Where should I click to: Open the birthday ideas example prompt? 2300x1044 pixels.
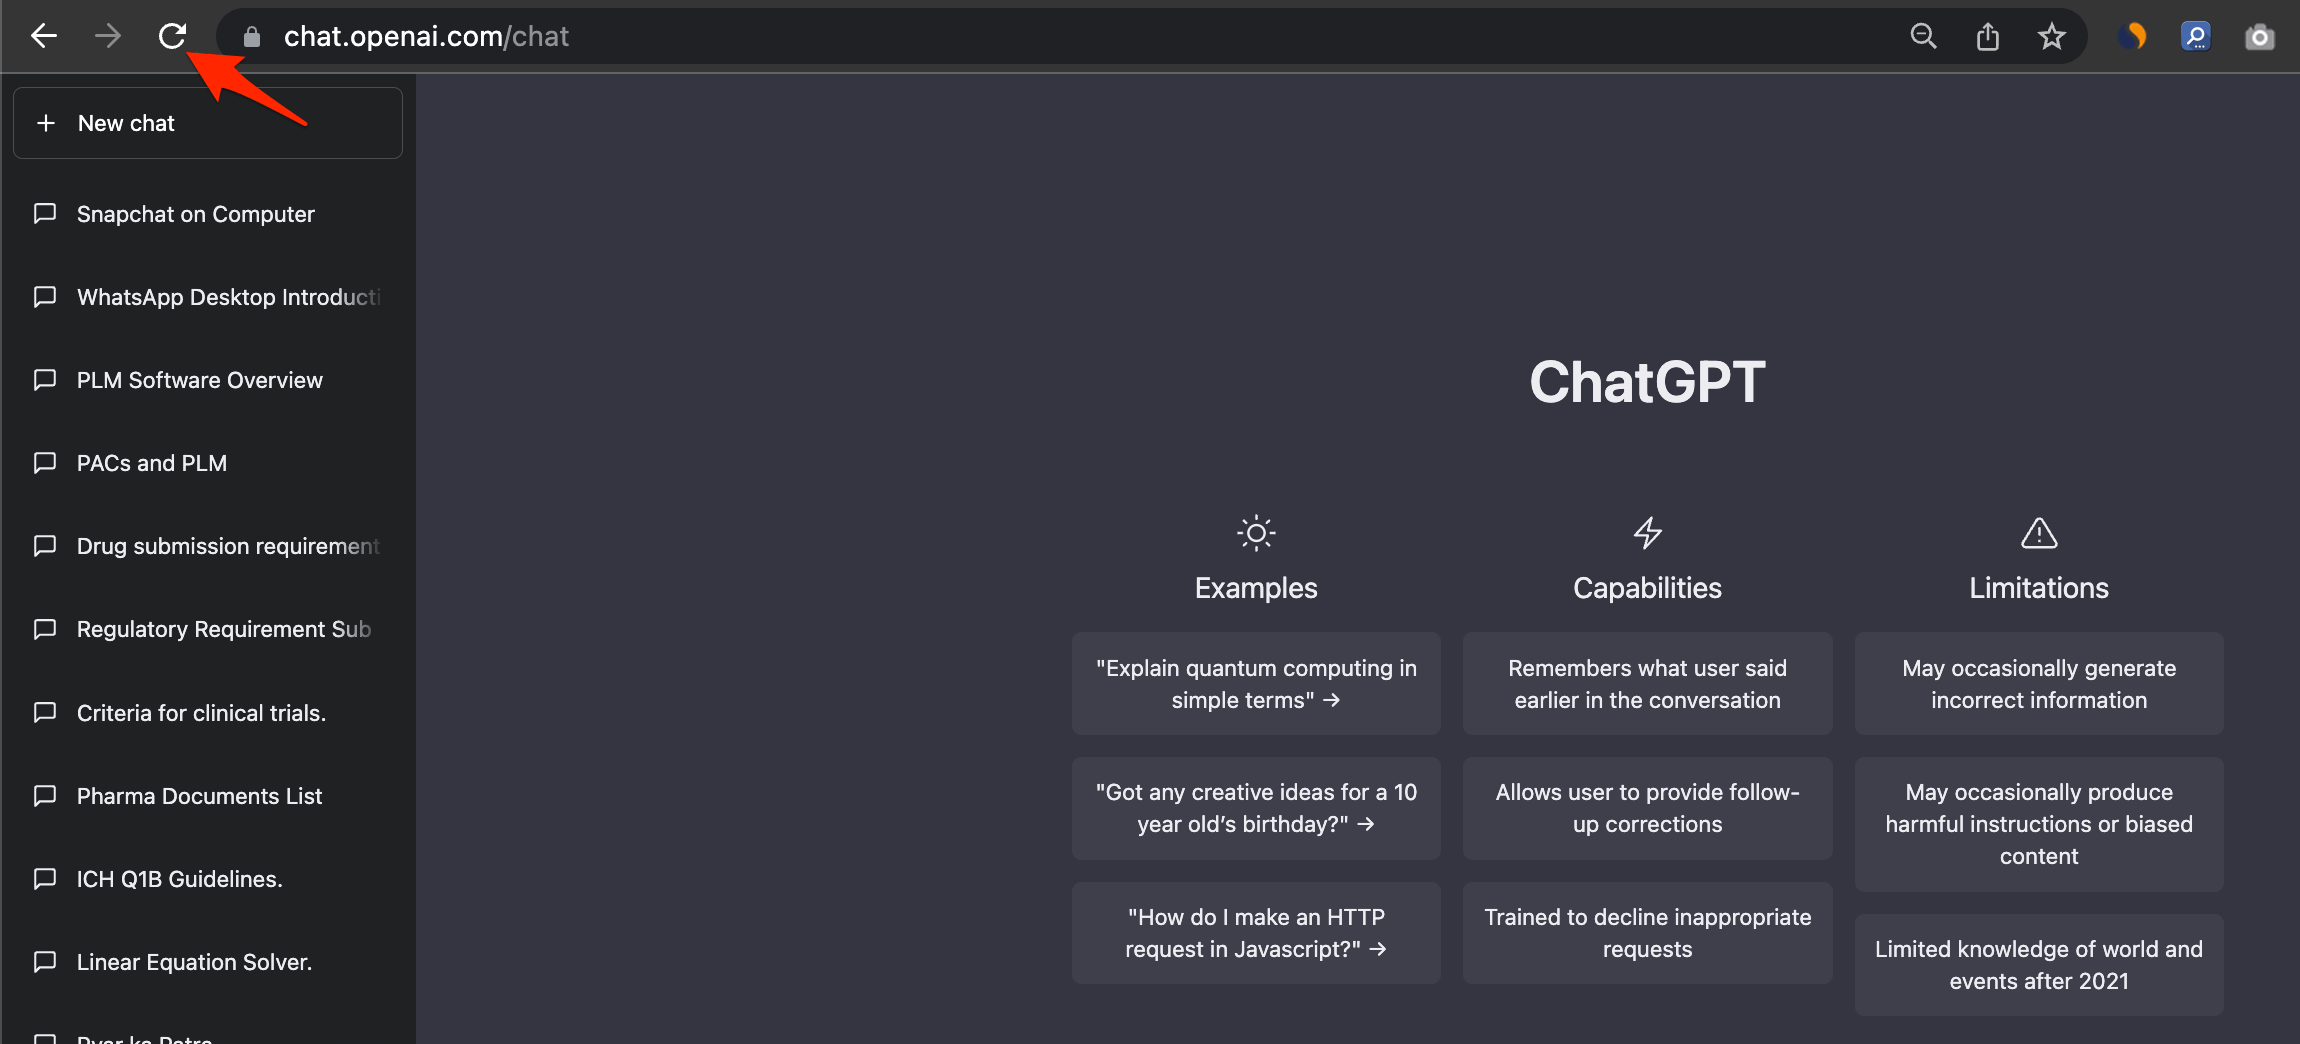coord(1256,808)
